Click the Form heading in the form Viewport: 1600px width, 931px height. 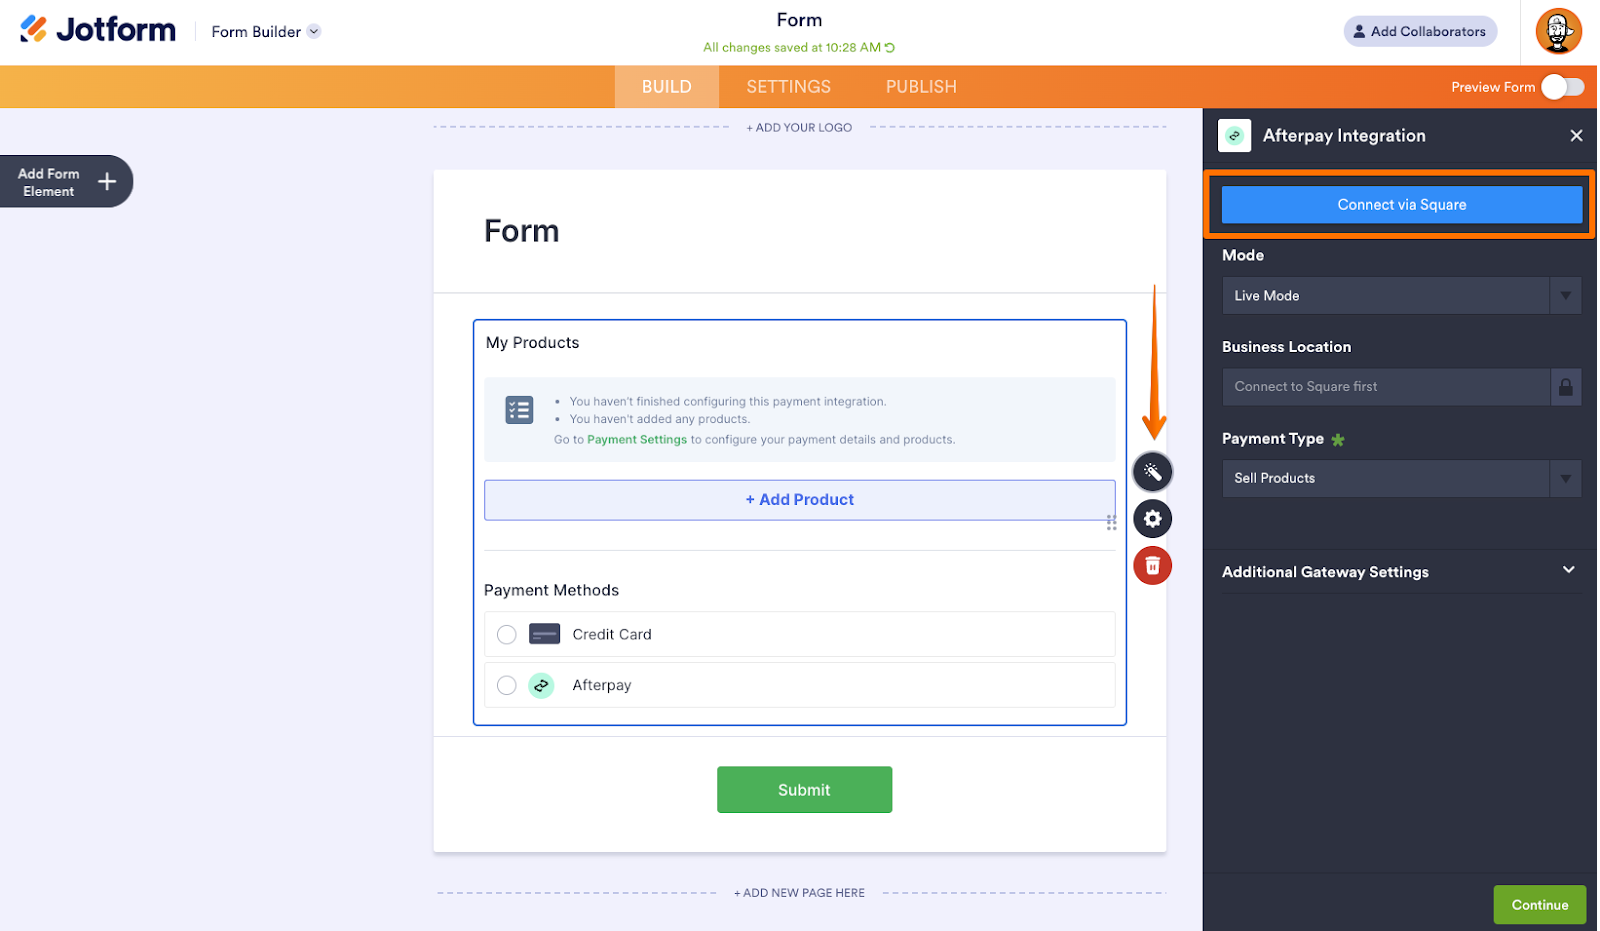523,232
